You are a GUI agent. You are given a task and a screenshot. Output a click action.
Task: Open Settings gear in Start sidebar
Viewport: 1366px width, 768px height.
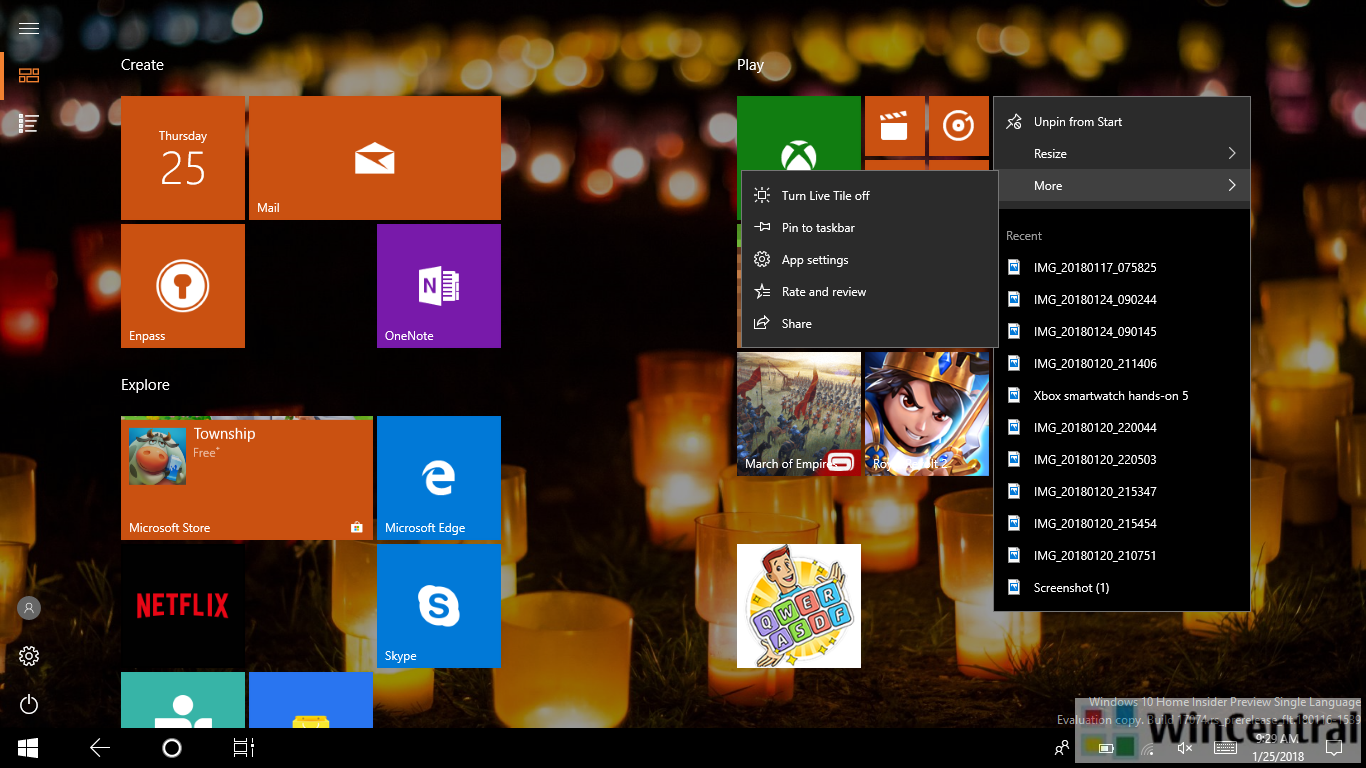(29, 656)
